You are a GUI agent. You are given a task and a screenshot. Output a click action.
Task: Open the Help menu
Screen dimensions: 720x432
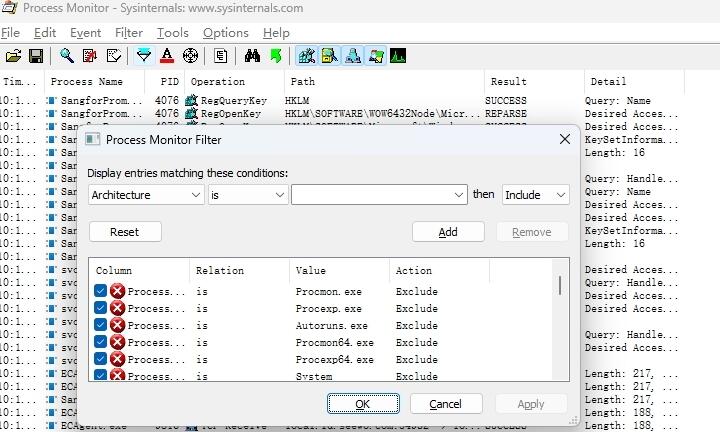[276, 33]
